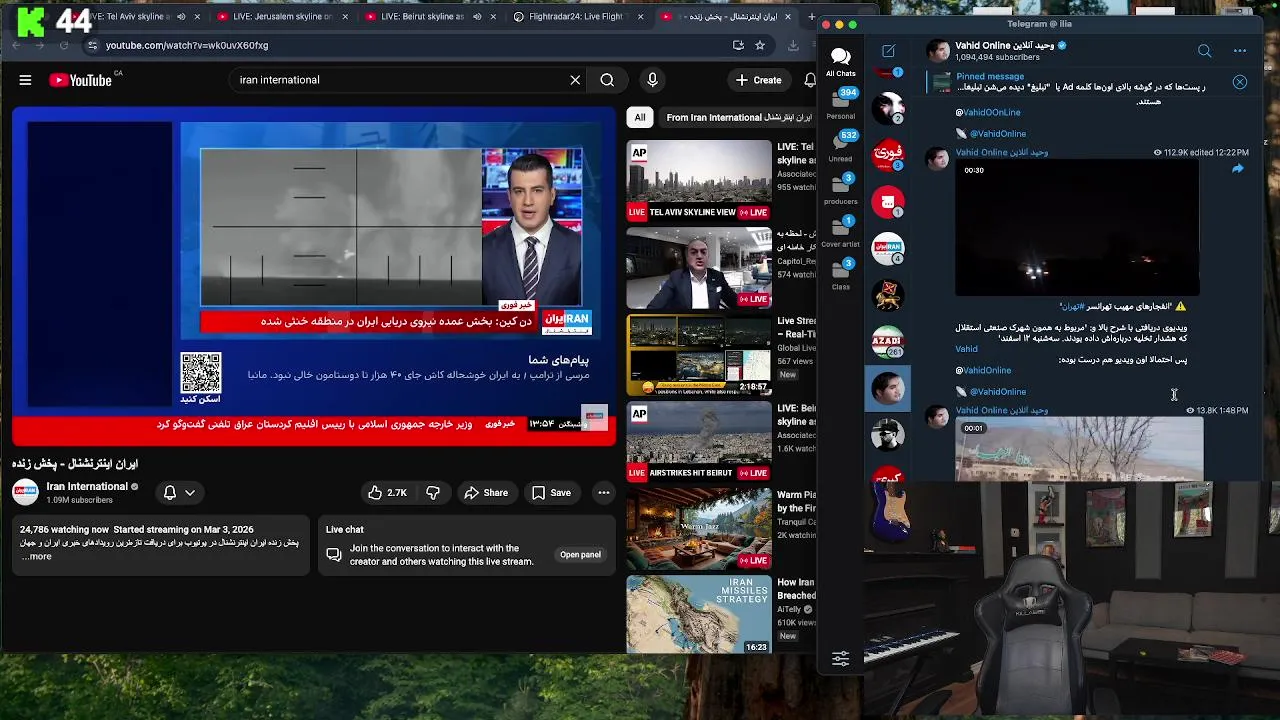1280x720 pixels.
Task: Open the Tel Aviv skyline view live thumbnail
Action: [x=699, y=181]
